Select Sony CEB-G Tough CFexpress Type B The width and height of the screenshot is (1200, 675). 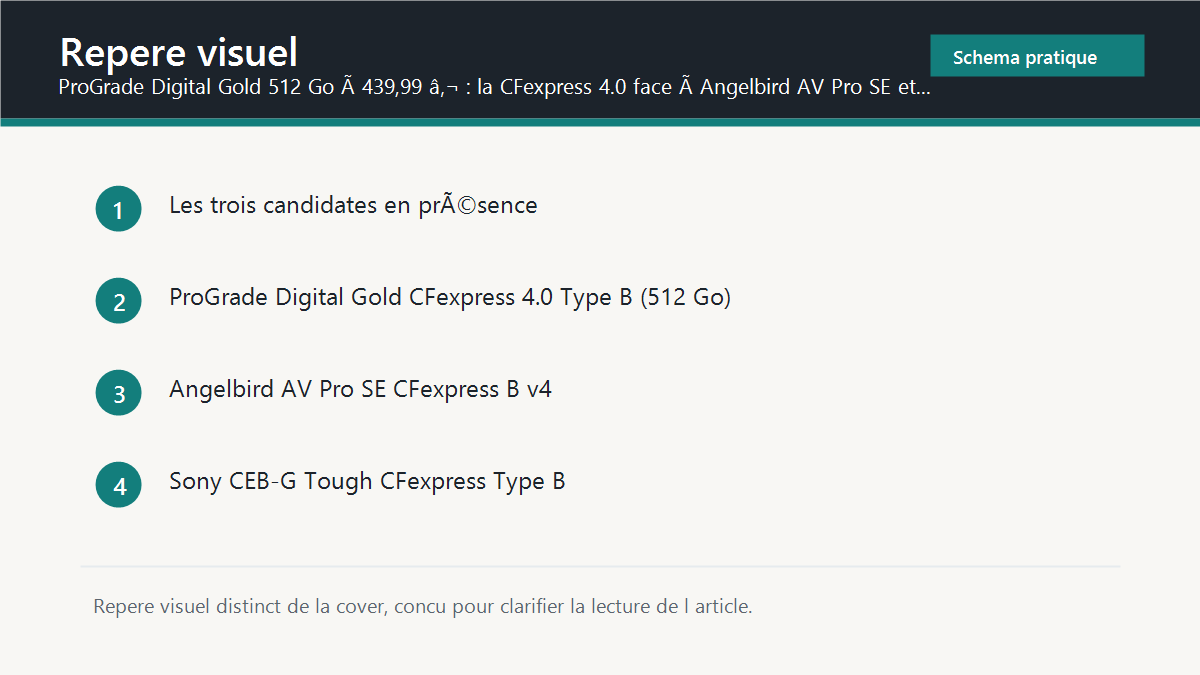(367, 482)
